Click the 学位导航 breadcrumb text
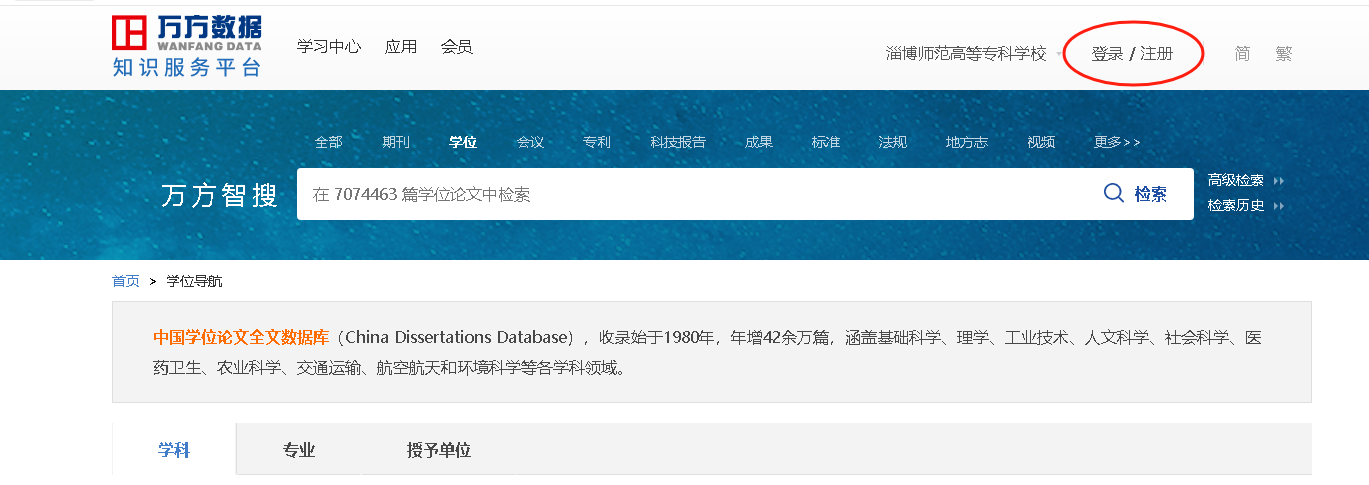This screenshot has width=1369, height=485. [194, 281]
